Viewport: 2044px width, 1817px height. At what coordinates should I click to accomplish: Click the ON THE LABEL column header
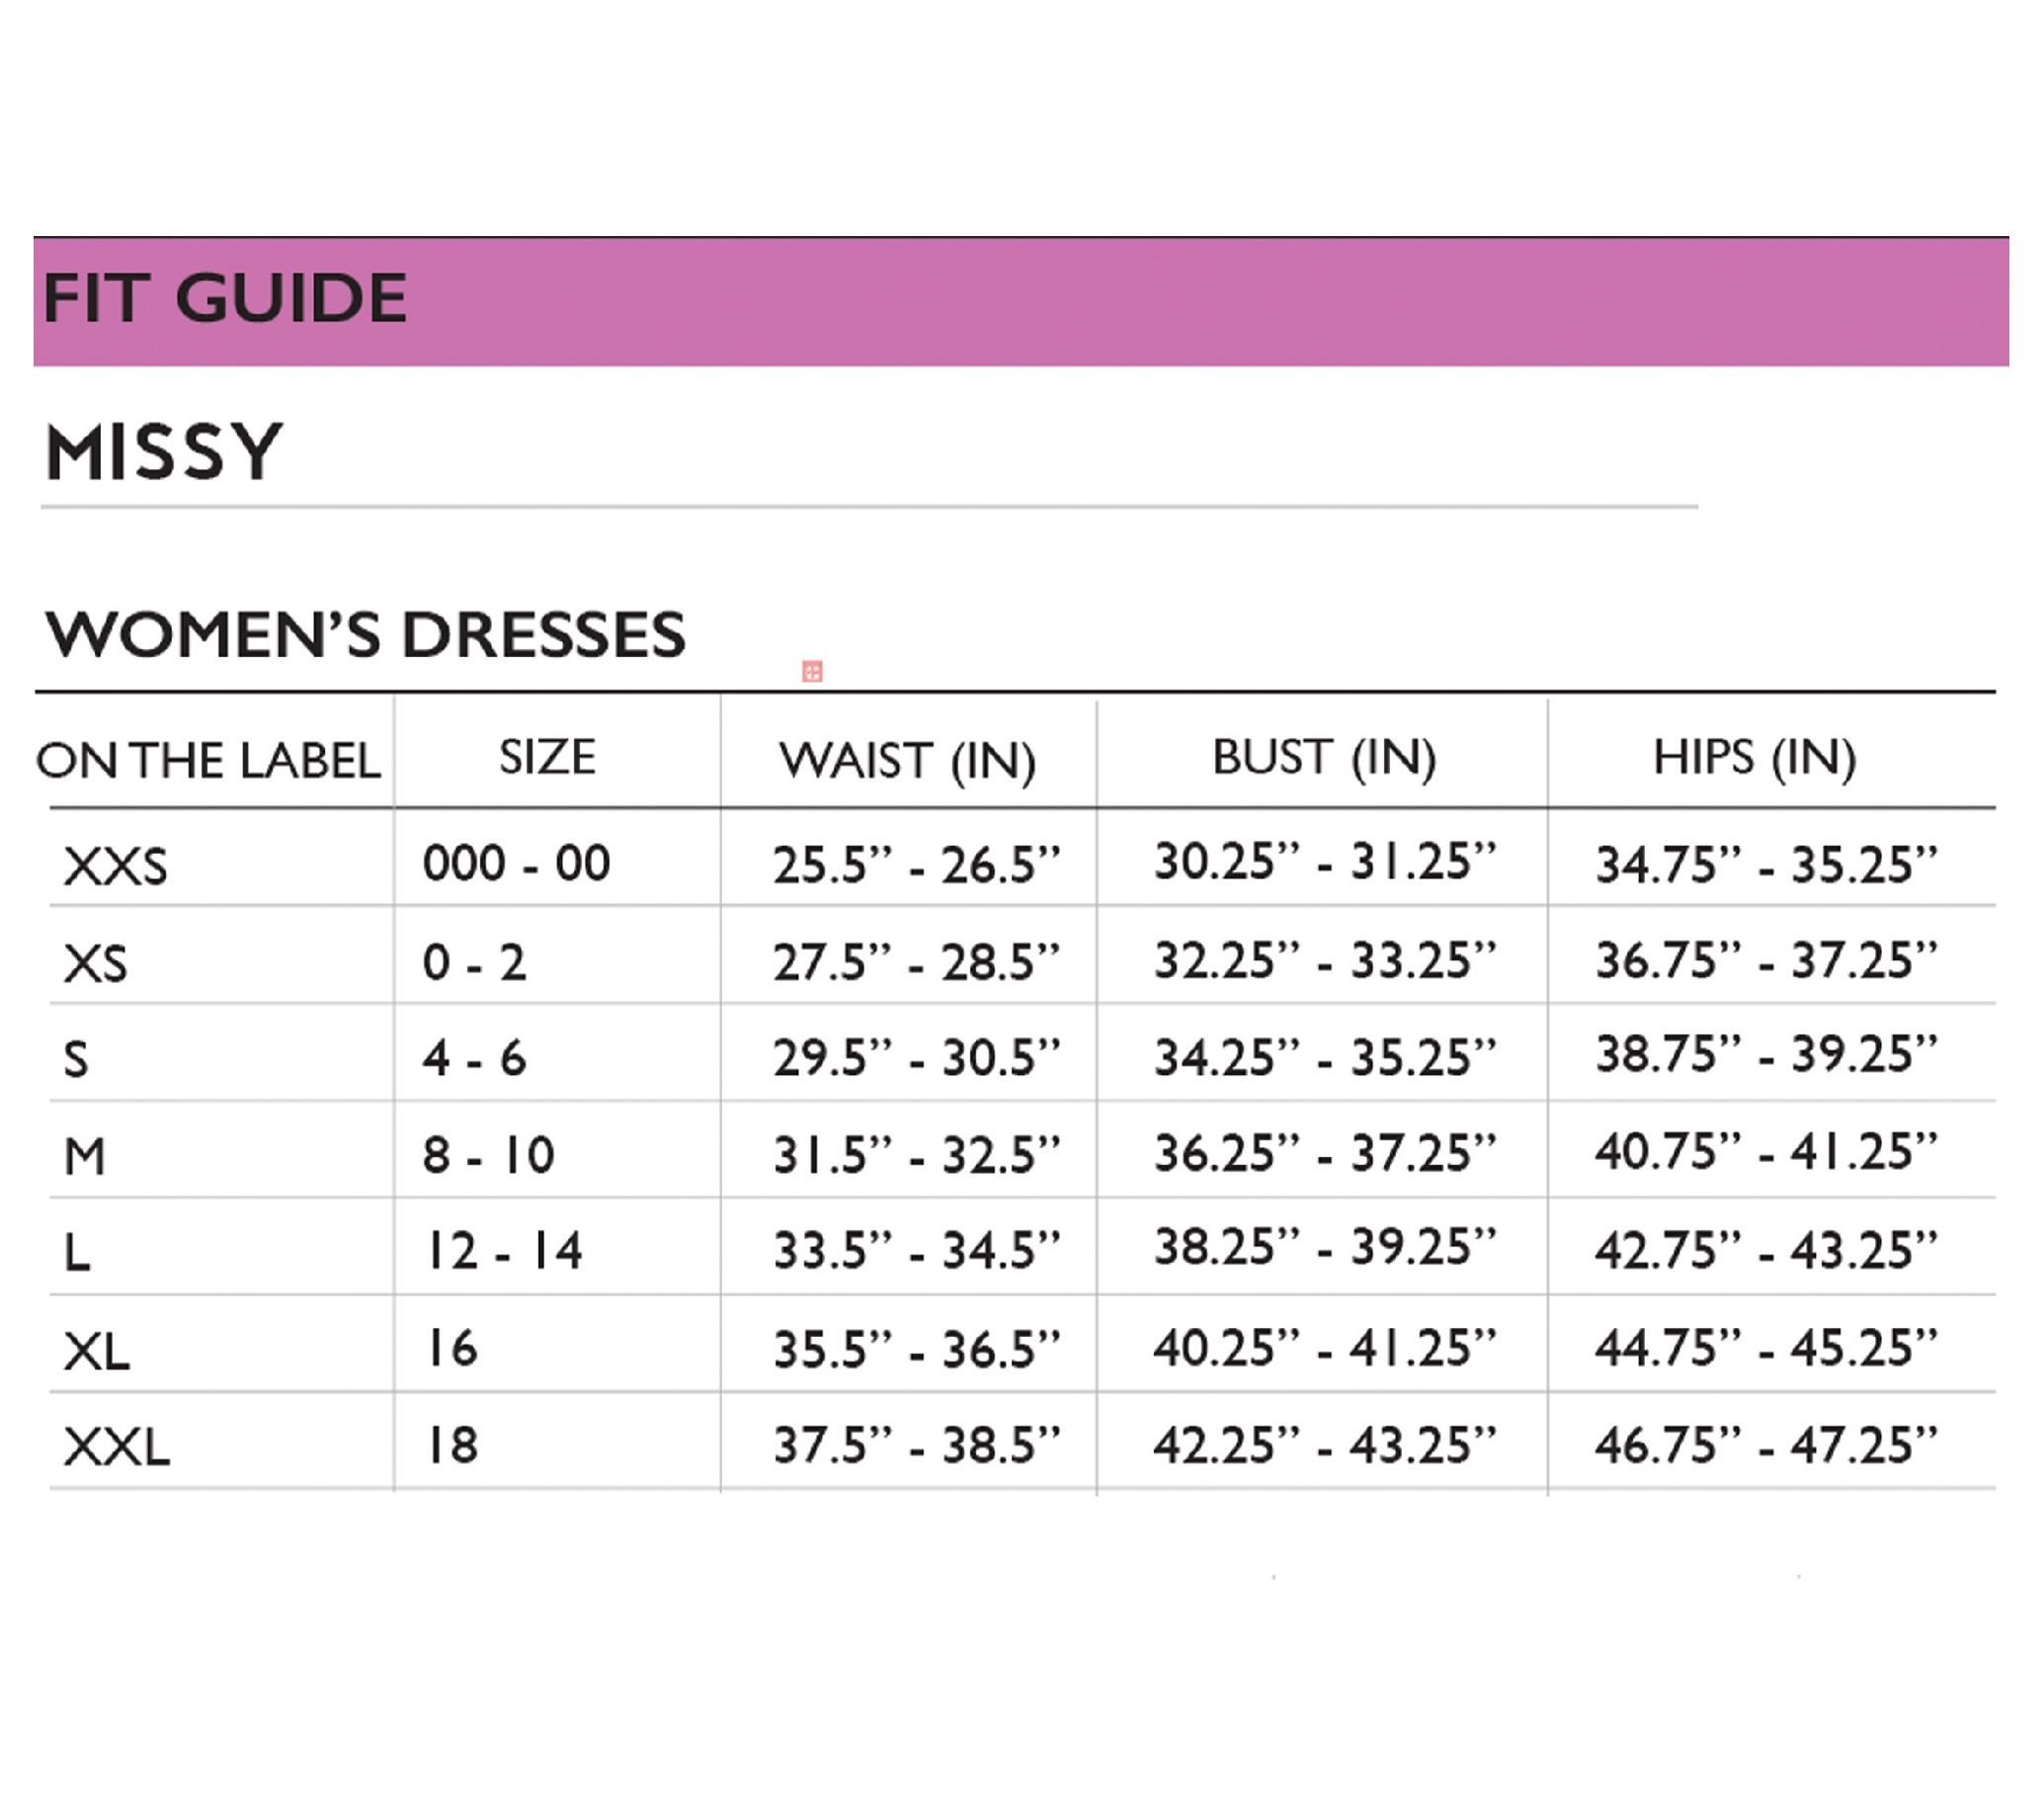point(209,761)
